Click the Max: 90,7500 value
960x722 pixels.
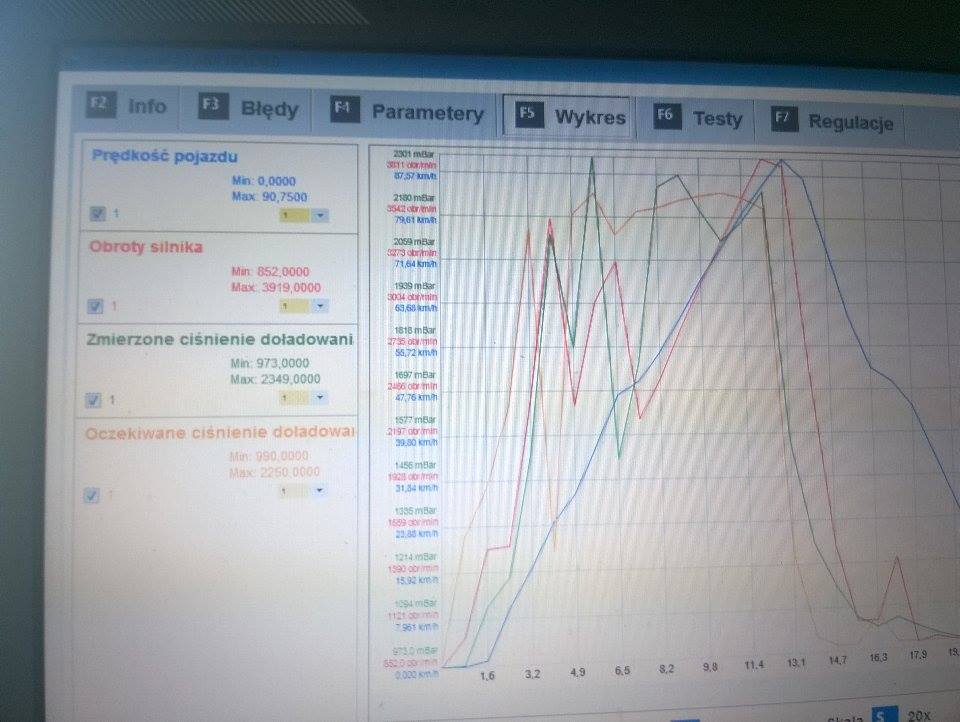click(269, 197)
